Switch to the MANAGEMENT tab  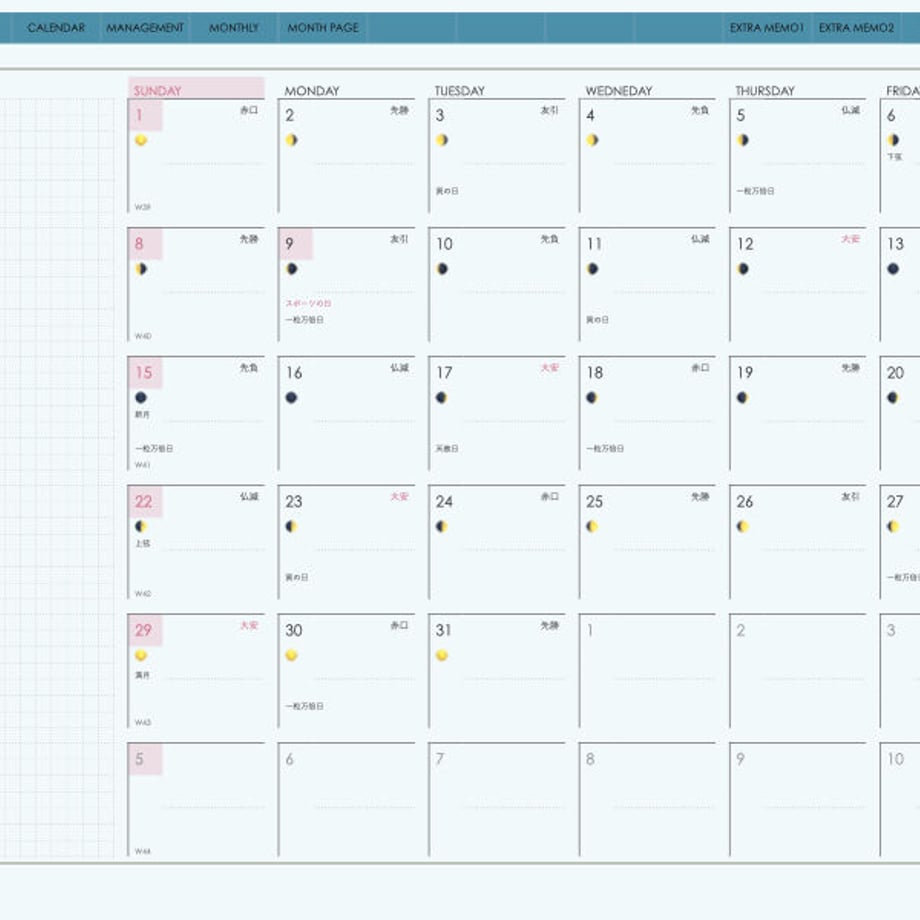(145, 28)
